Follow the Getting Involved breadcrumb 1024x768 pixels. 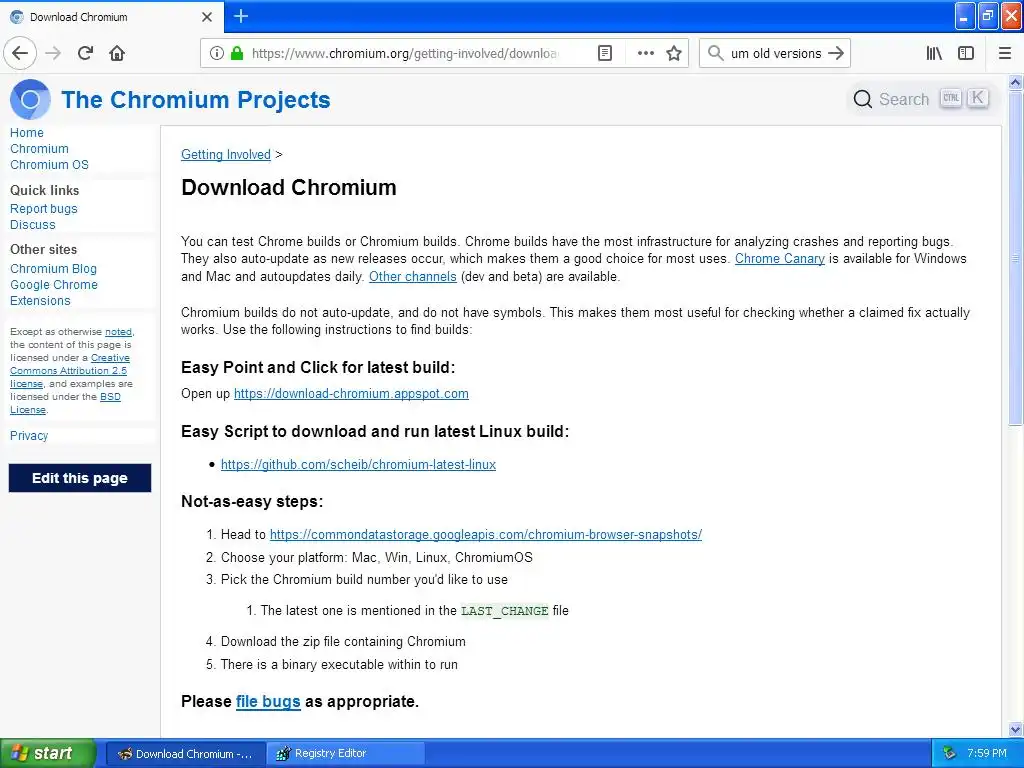[226, 154]
